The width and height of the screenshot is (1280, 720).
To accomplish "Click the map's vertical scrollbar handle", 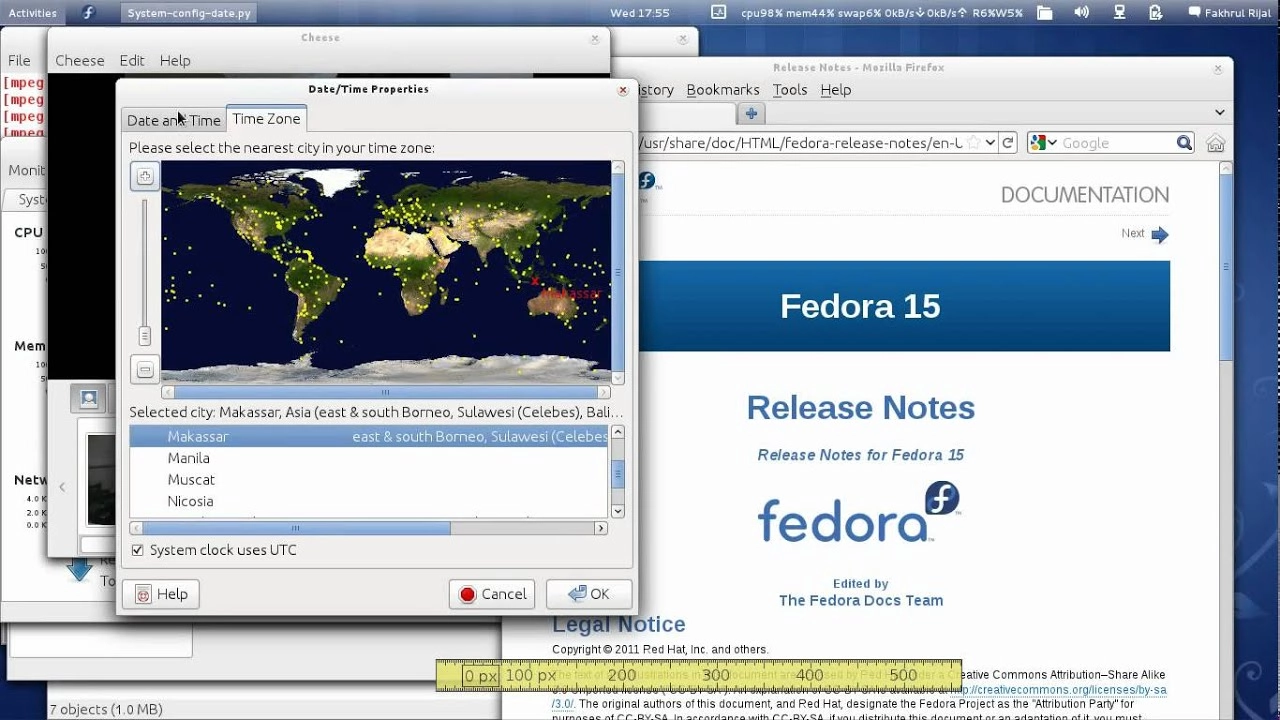I will [x=618, y=272].
